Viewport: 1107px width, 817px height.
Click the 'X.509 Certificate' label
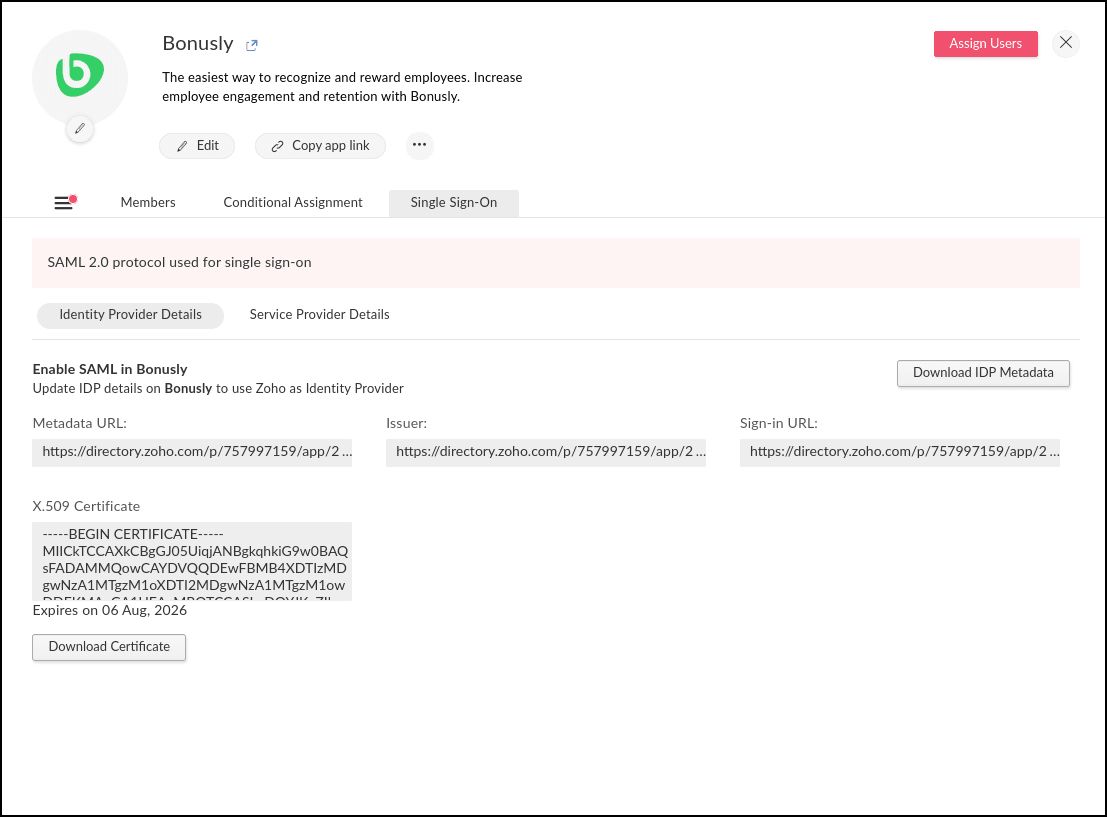tap(86, 506)
